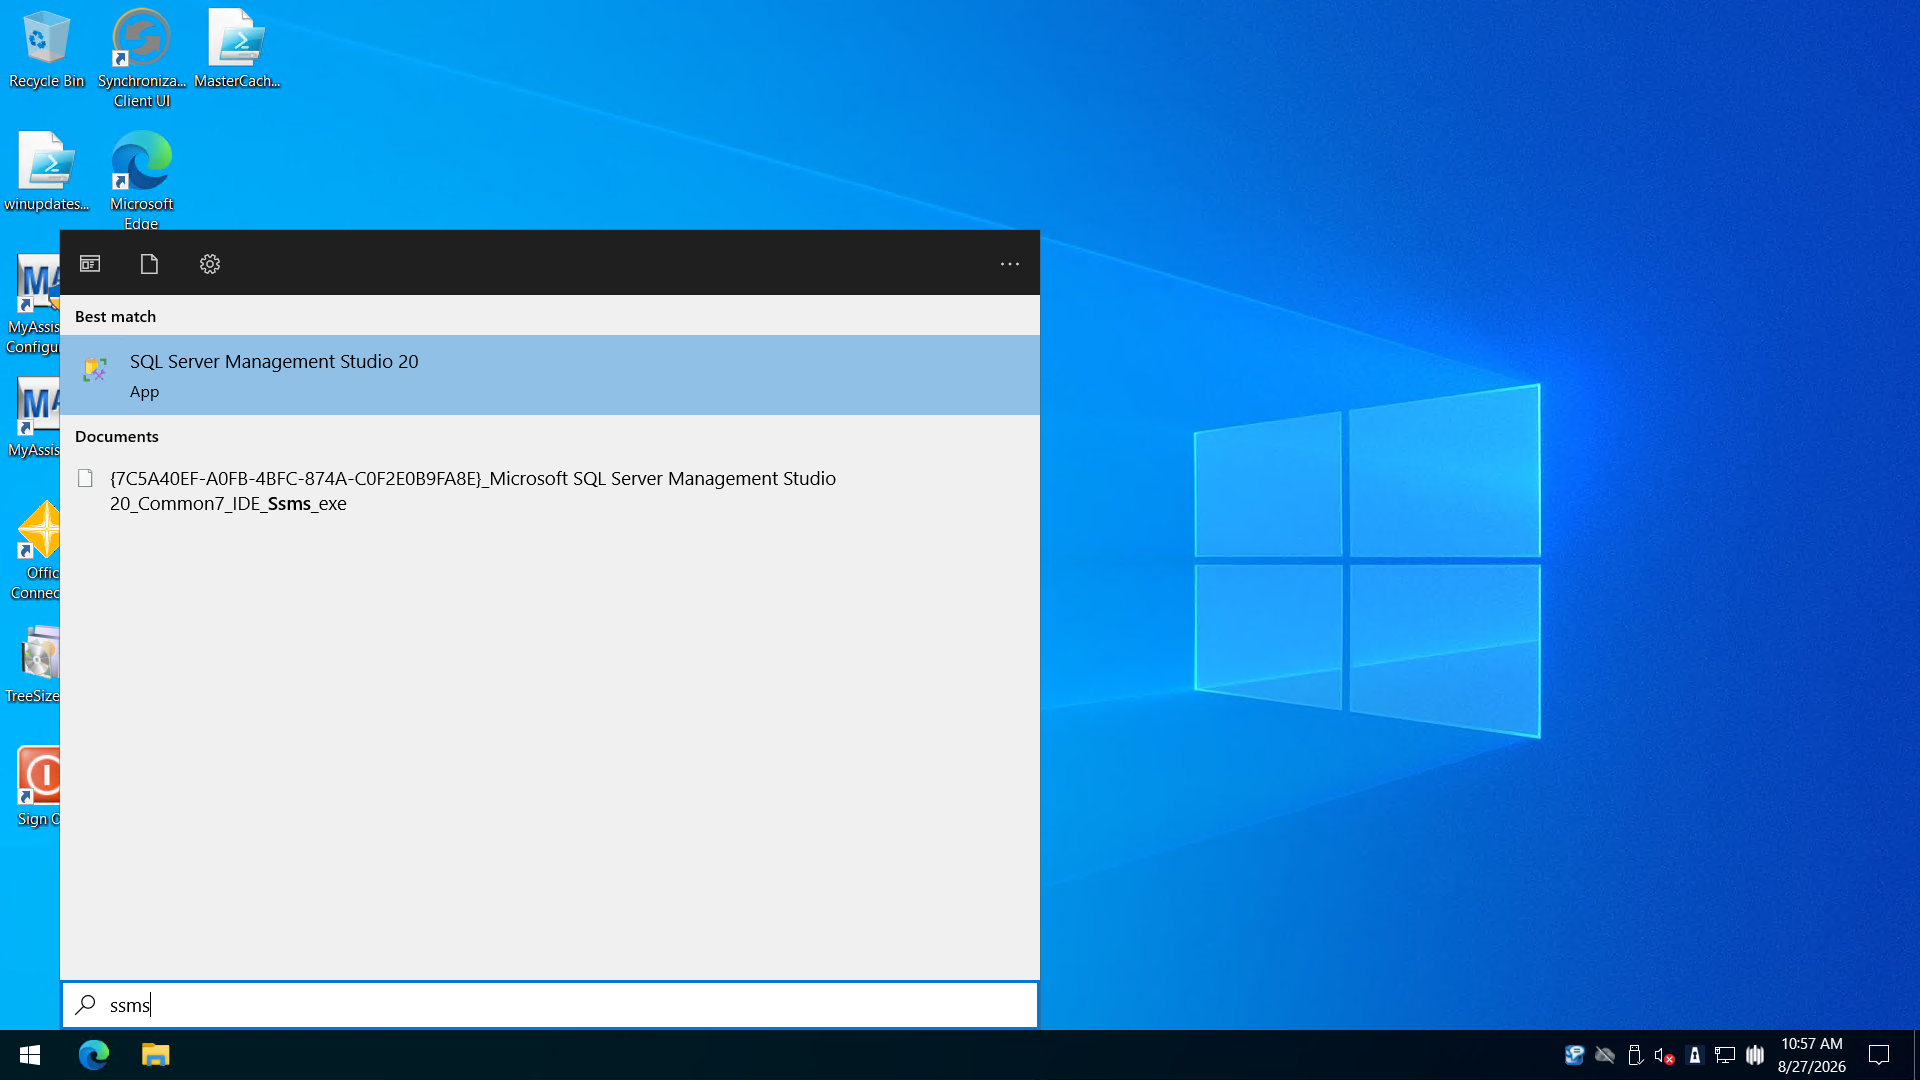The width and height of the screenshot is (1920, 1080).
Task: Select the winupdates script desktop icon
Action: [46, 172]
